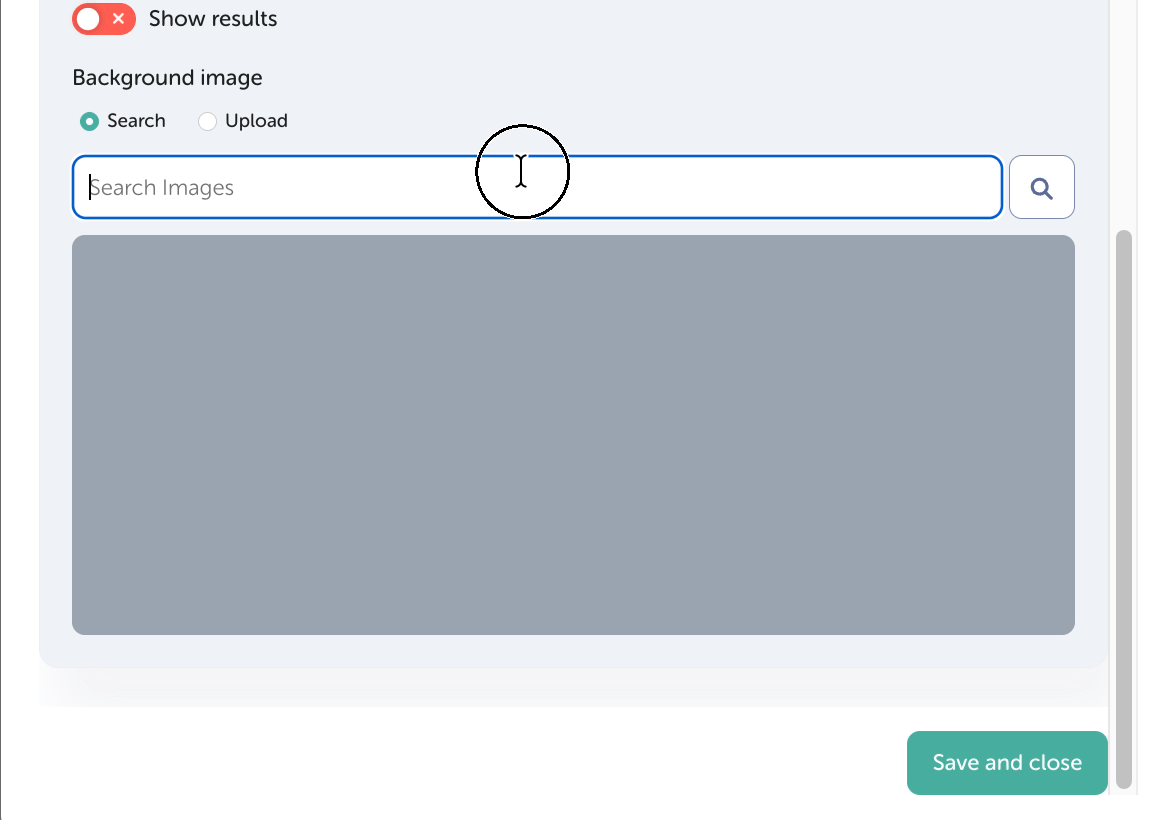This screenshot has width=1176, height=820.
Task: Click the Search option label text
Action: [x=136, y=121]
